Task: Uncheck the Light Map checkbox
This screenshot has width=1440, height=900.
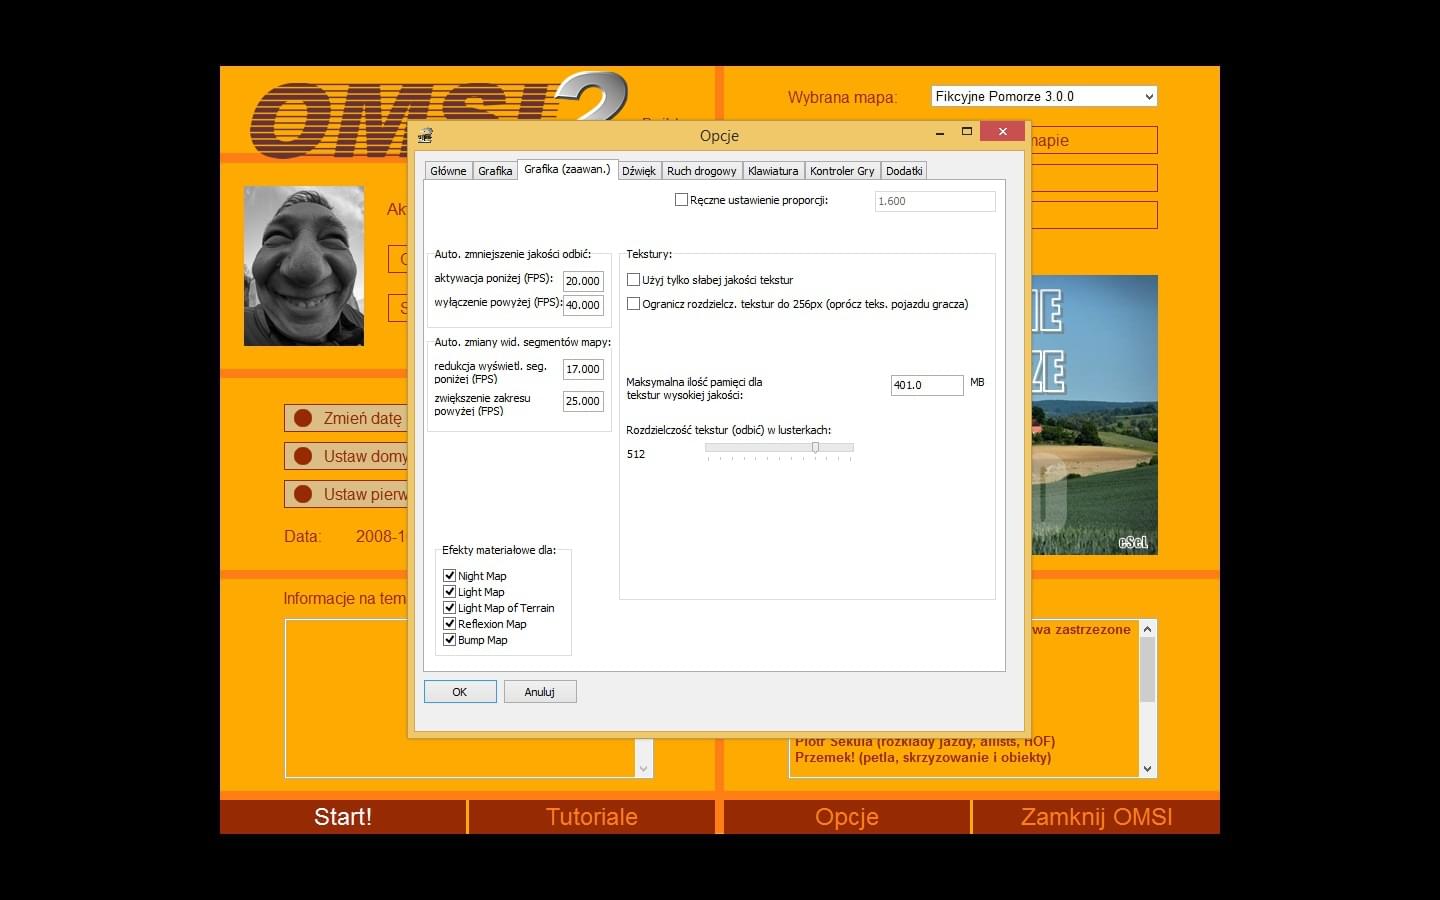Action: point(449,592)
